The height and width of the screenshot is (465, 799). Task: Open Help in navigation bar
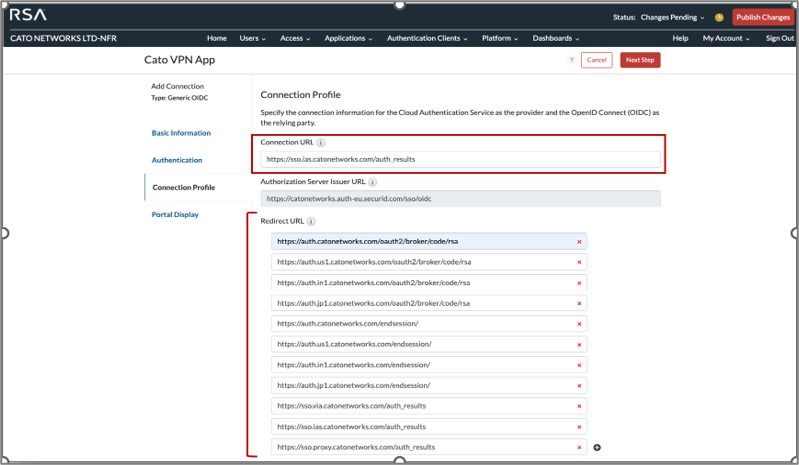[x=680, y=38]
